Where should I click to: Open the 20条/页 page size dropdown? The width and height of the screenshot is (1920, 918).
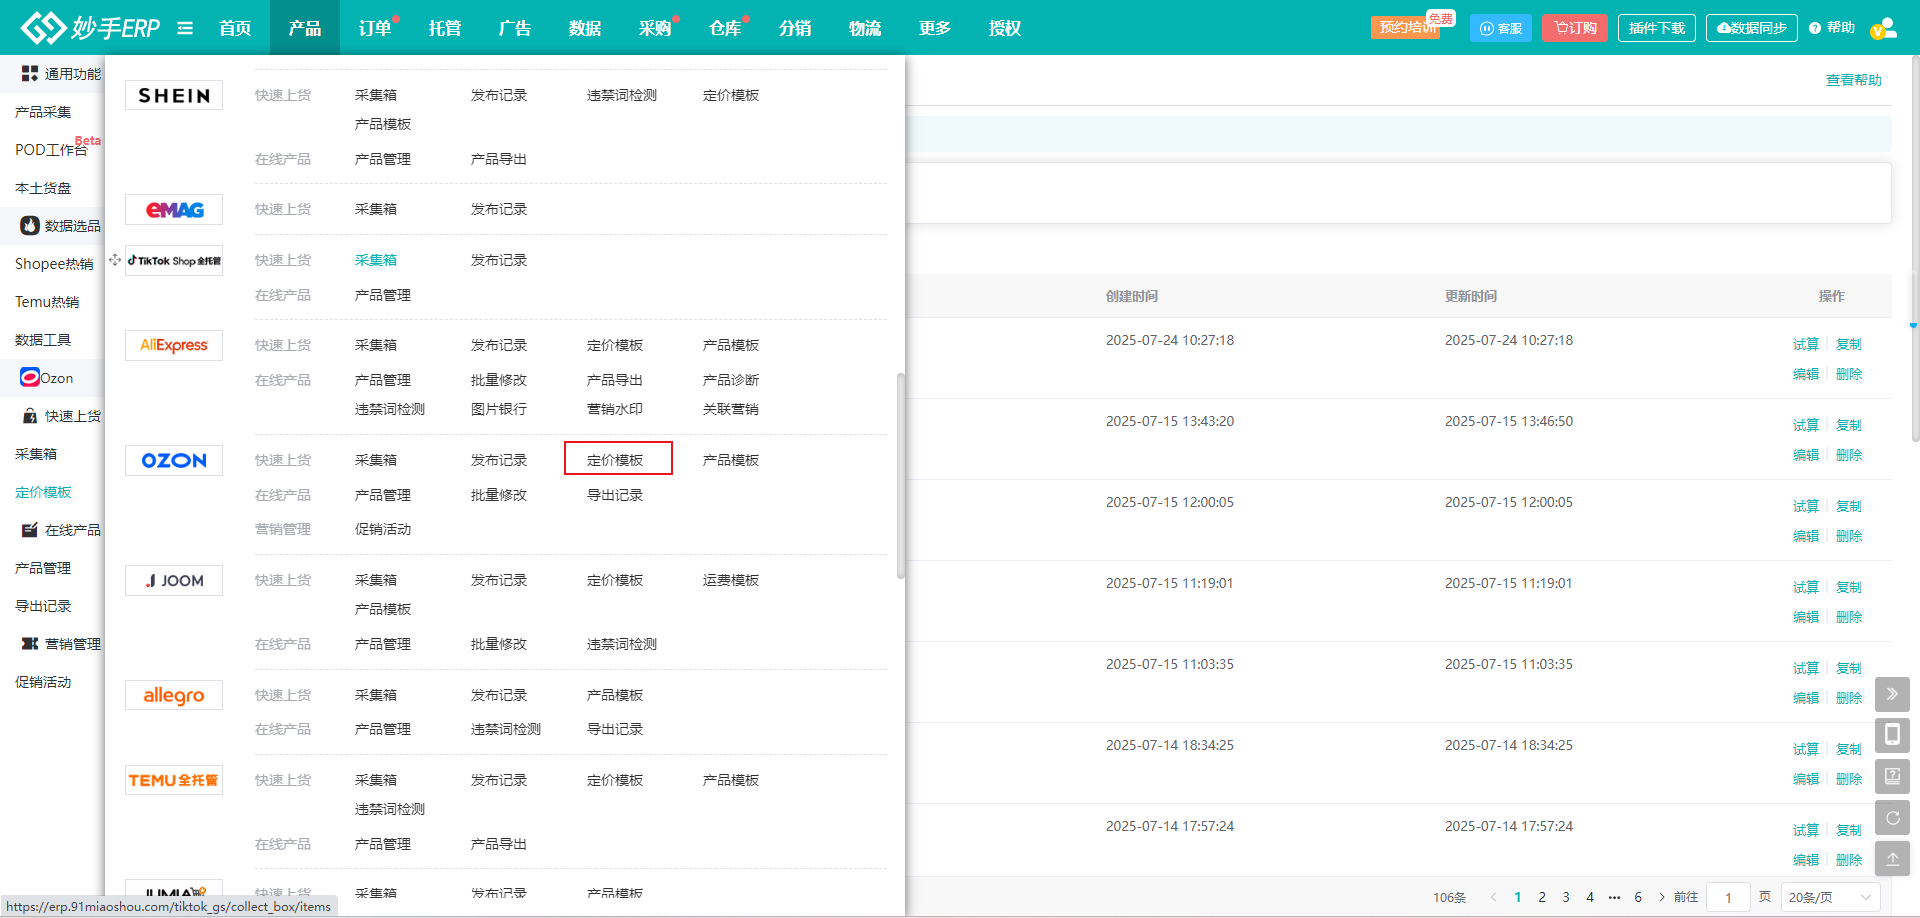[x=1830, y=897]
